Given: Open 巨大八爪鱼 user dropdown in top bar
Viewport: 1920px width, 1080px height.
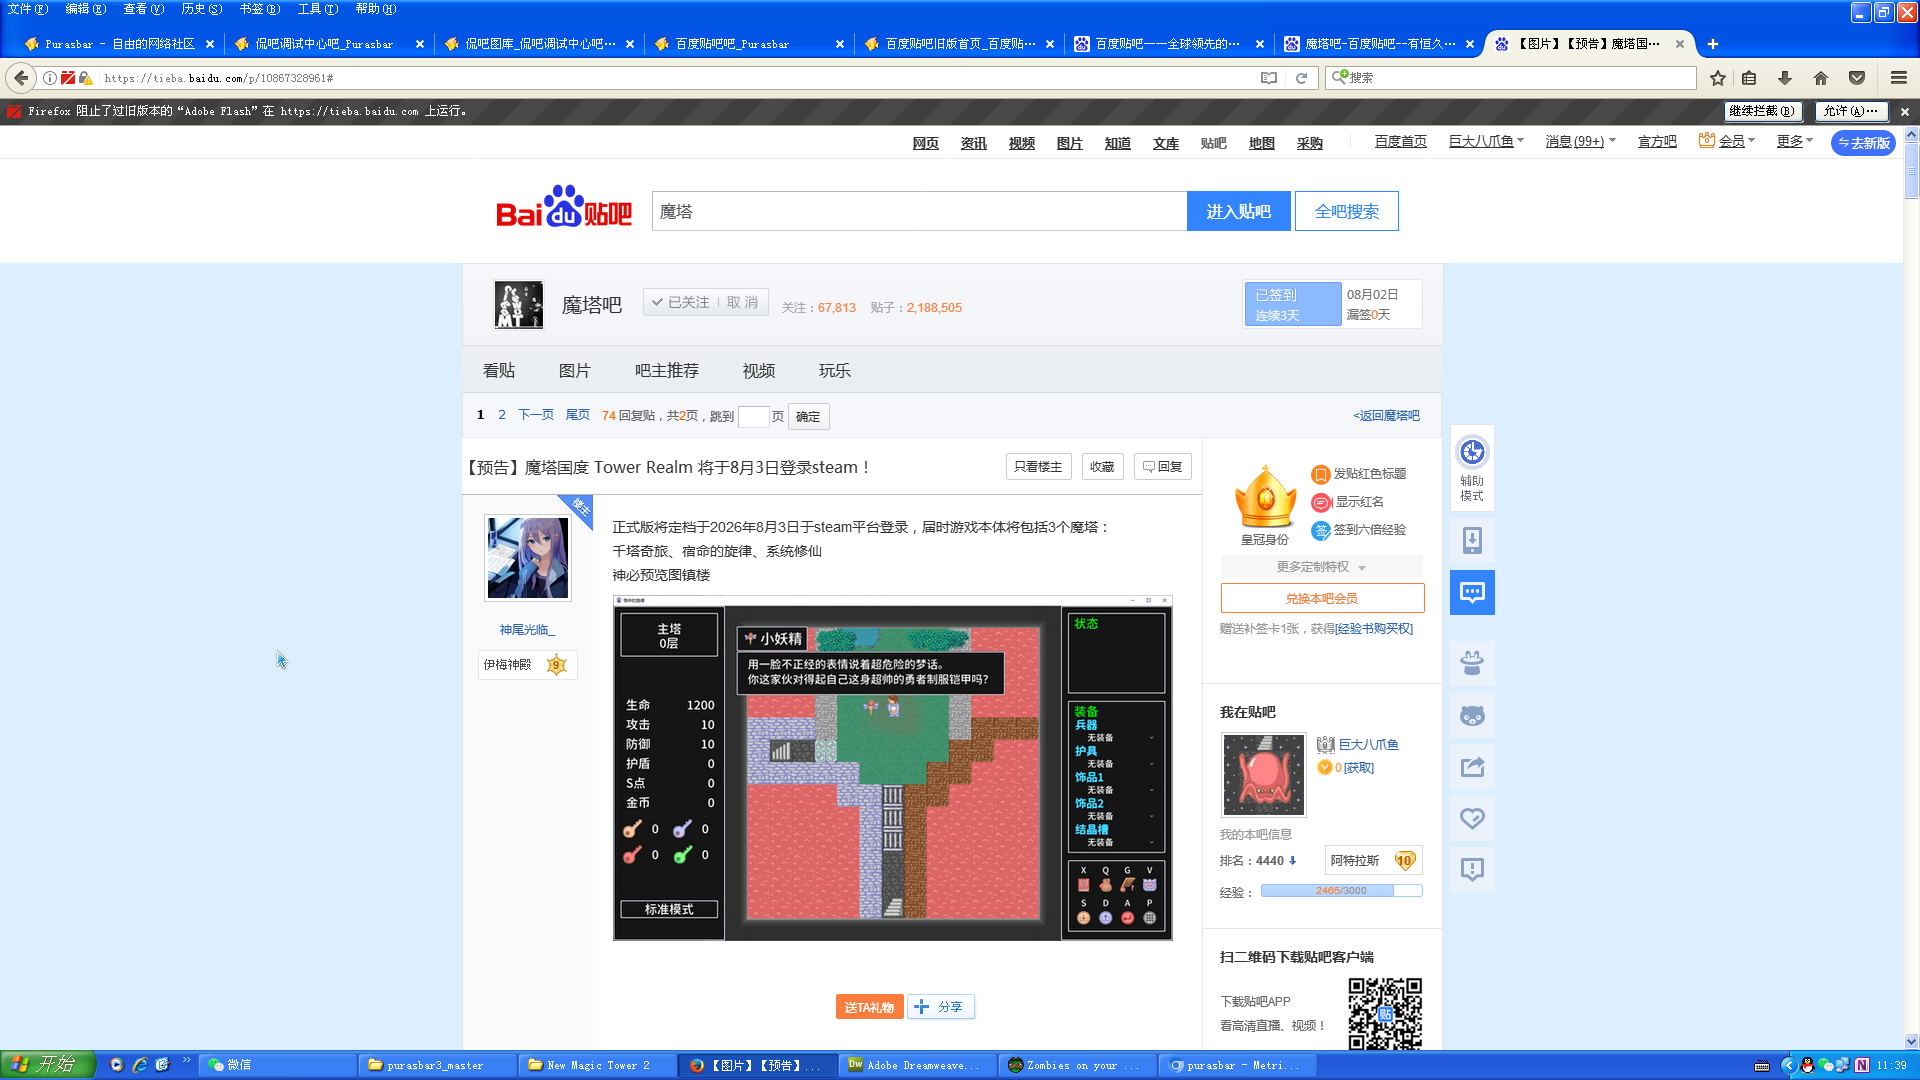Looking at the screenshot, I should pos(1486,142).
